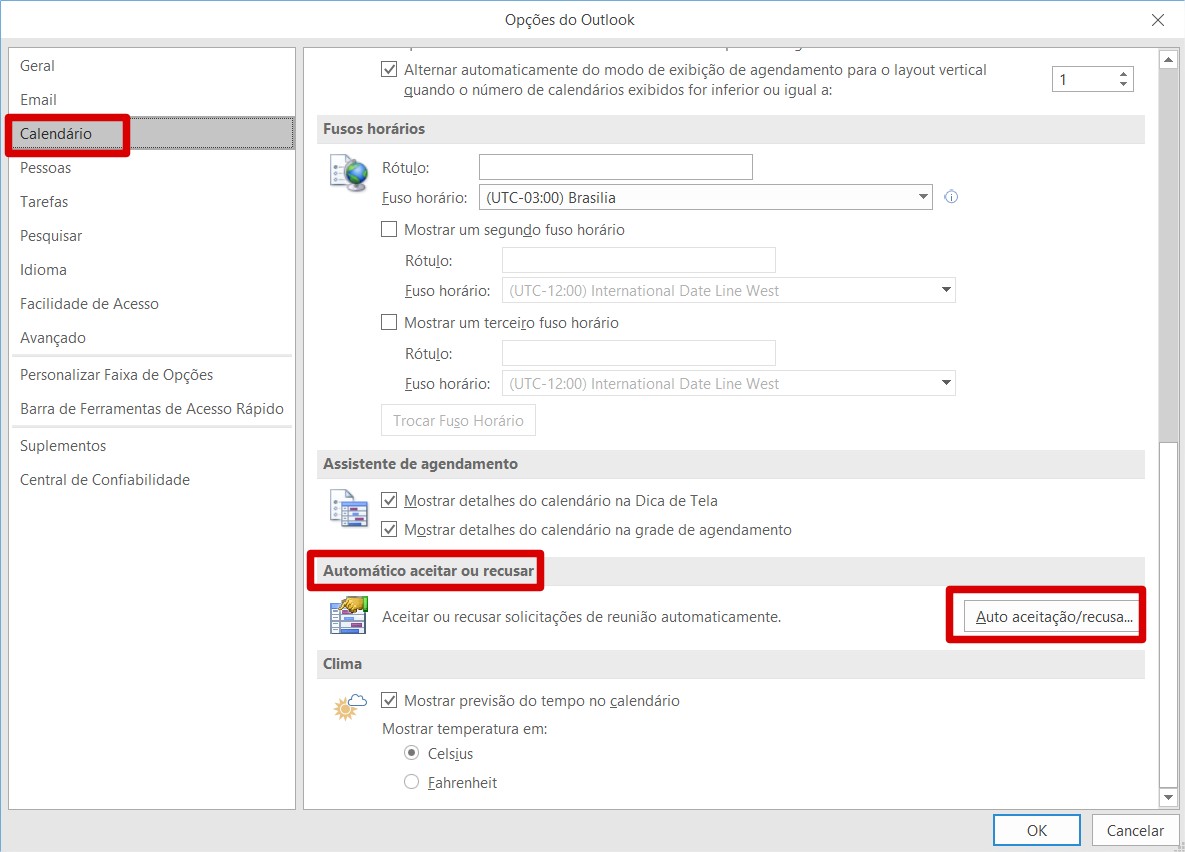Confirm settings with the OK button

click(x=1036, y=830)
